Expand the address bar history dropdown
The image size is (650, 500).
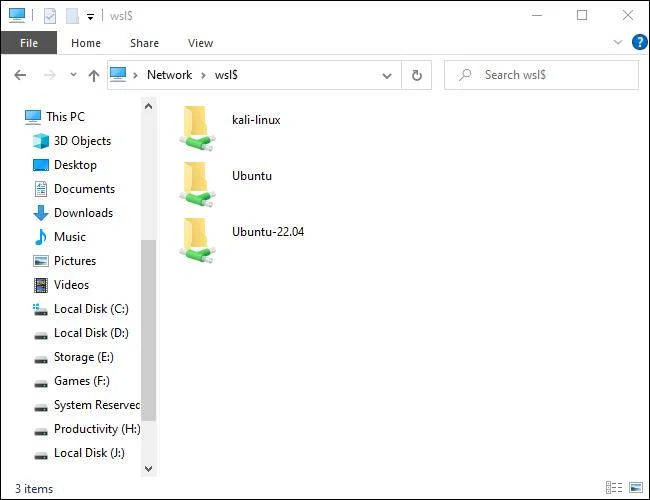[x=387, y=75]
